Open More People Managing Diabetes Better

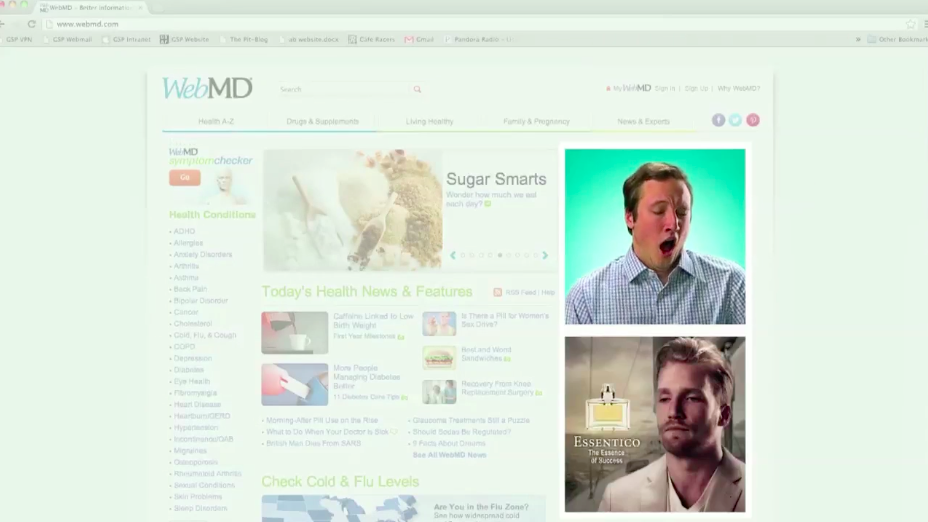coord(367,377)
